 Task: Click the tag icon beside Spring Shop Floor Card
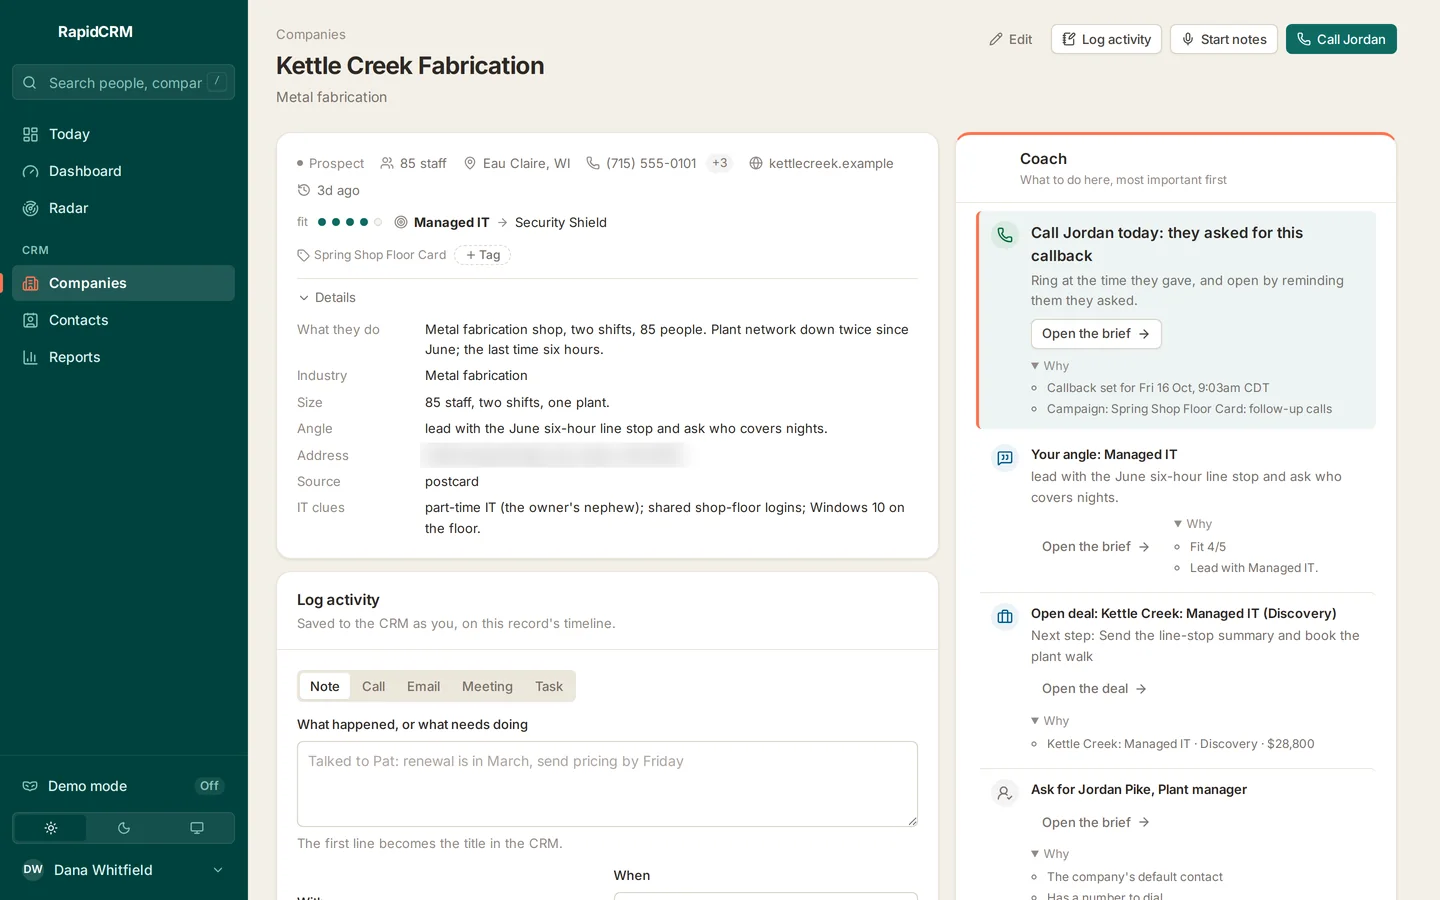click(303, 255)
